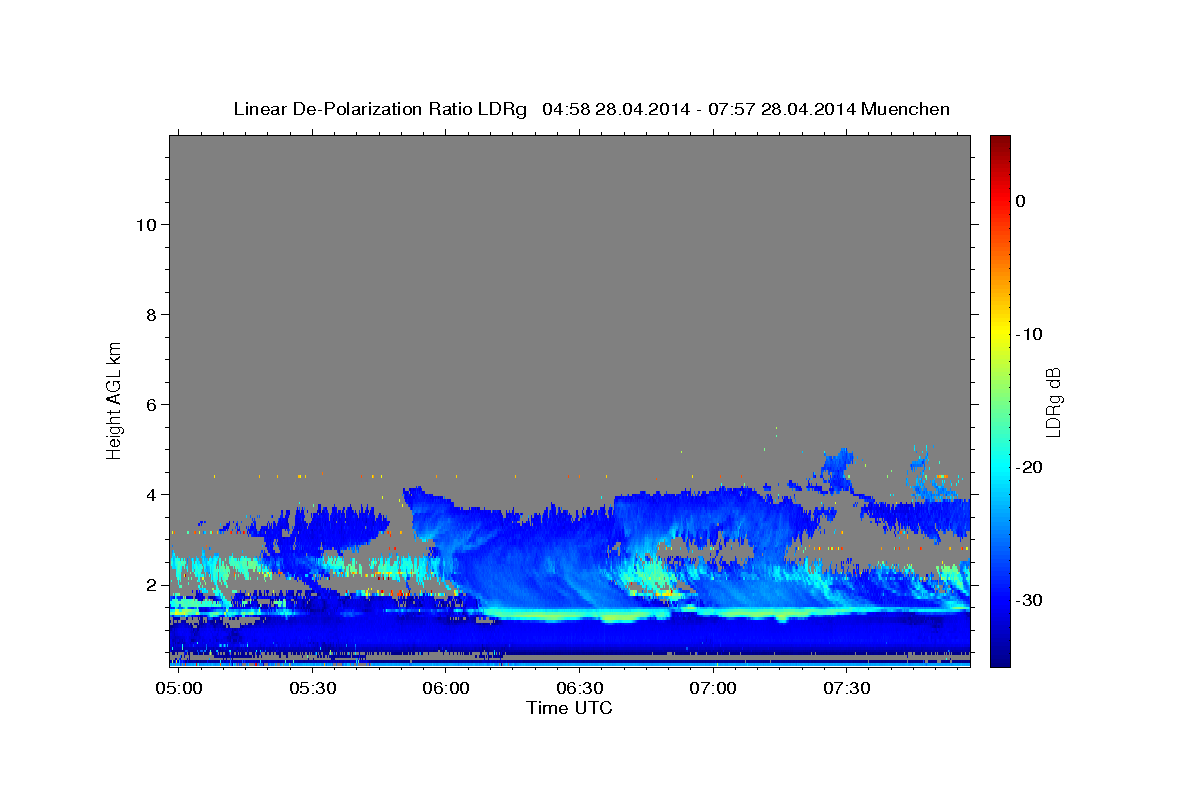Click the green middle section of colorbar
The width and height of the screenshot is (1200, 800).
coord(1000,400)
